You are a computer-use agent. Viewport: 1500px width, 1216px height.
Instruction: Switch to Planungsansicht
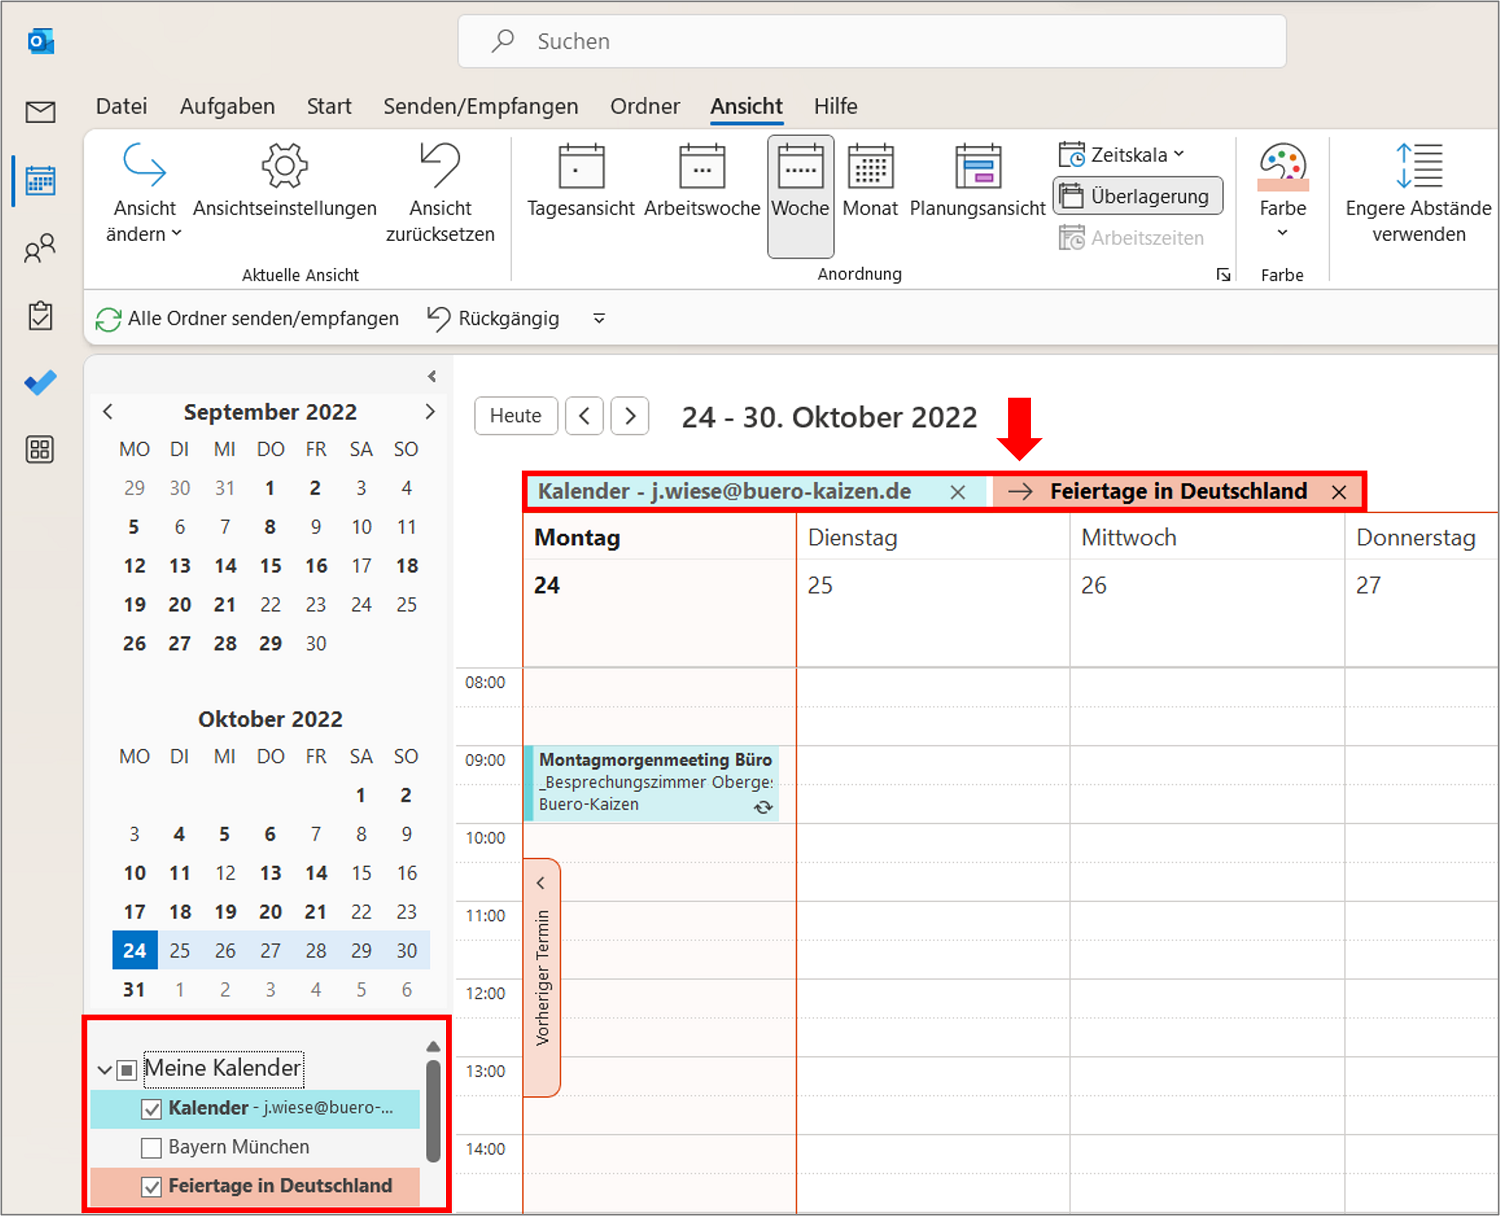[x=978, y=181]
